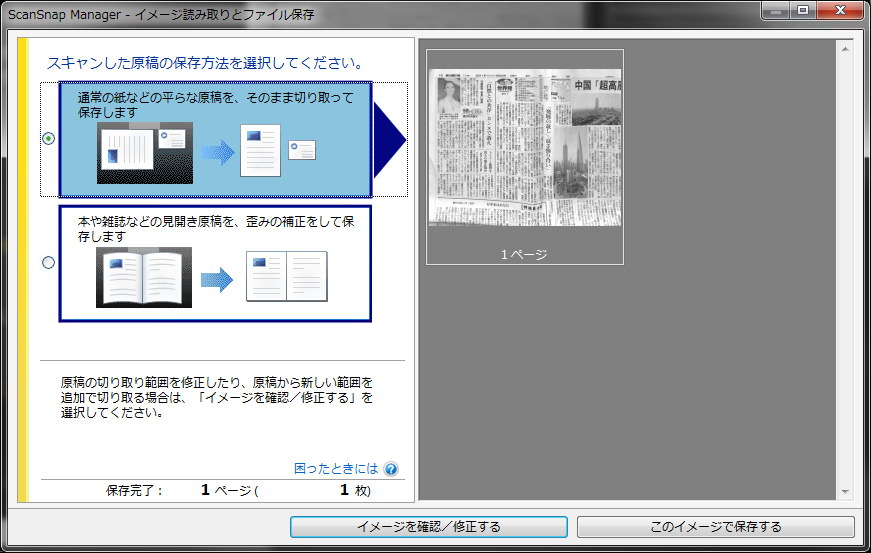Viewport: 871px width, 553px height.
Task: Click the cropped output documents illustration
Action: (x=278, y=151)
